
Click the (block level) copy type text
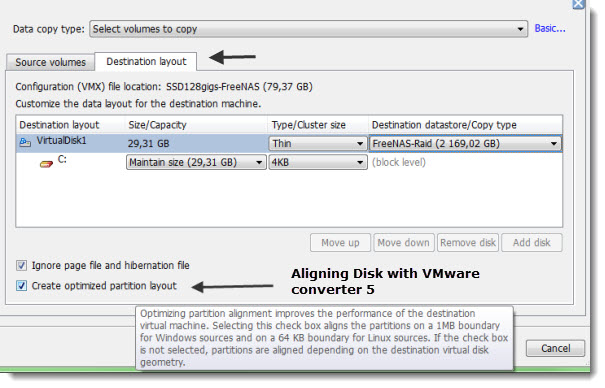click(x=399, y=162)
